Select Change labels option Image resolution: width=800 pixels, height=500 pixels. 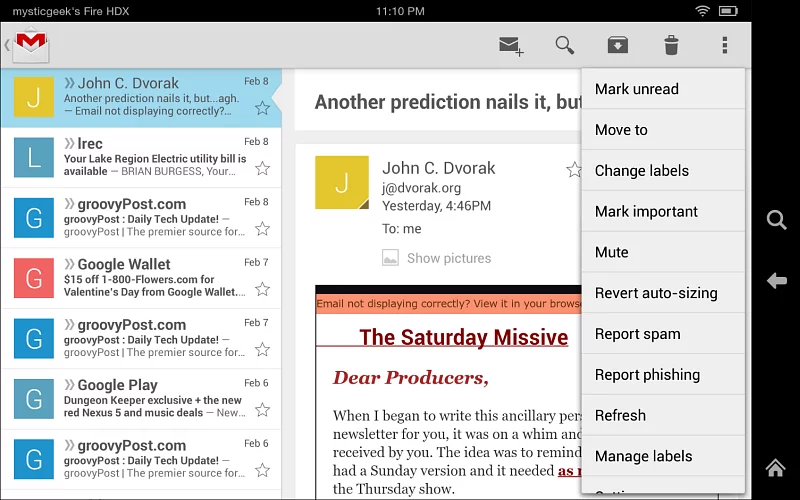(663, 170)
